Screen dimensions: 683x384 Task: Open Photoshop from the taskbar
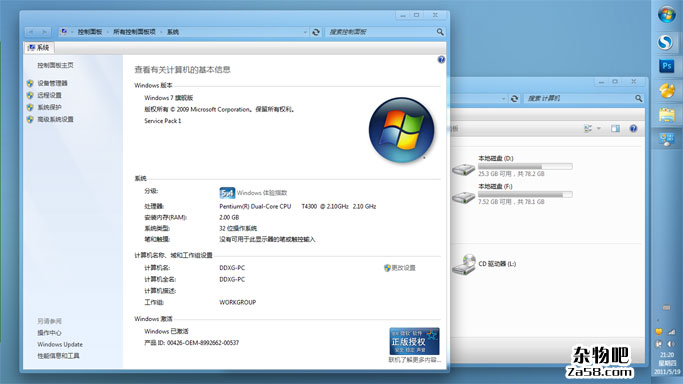[x=667, y=66]
